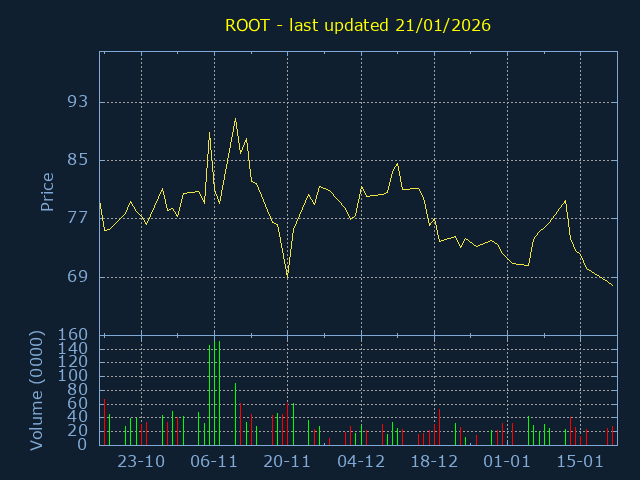The width and height of the screenshot is (640, 480).
Task: Click the 69 price tick label
Action: point(78,277)
